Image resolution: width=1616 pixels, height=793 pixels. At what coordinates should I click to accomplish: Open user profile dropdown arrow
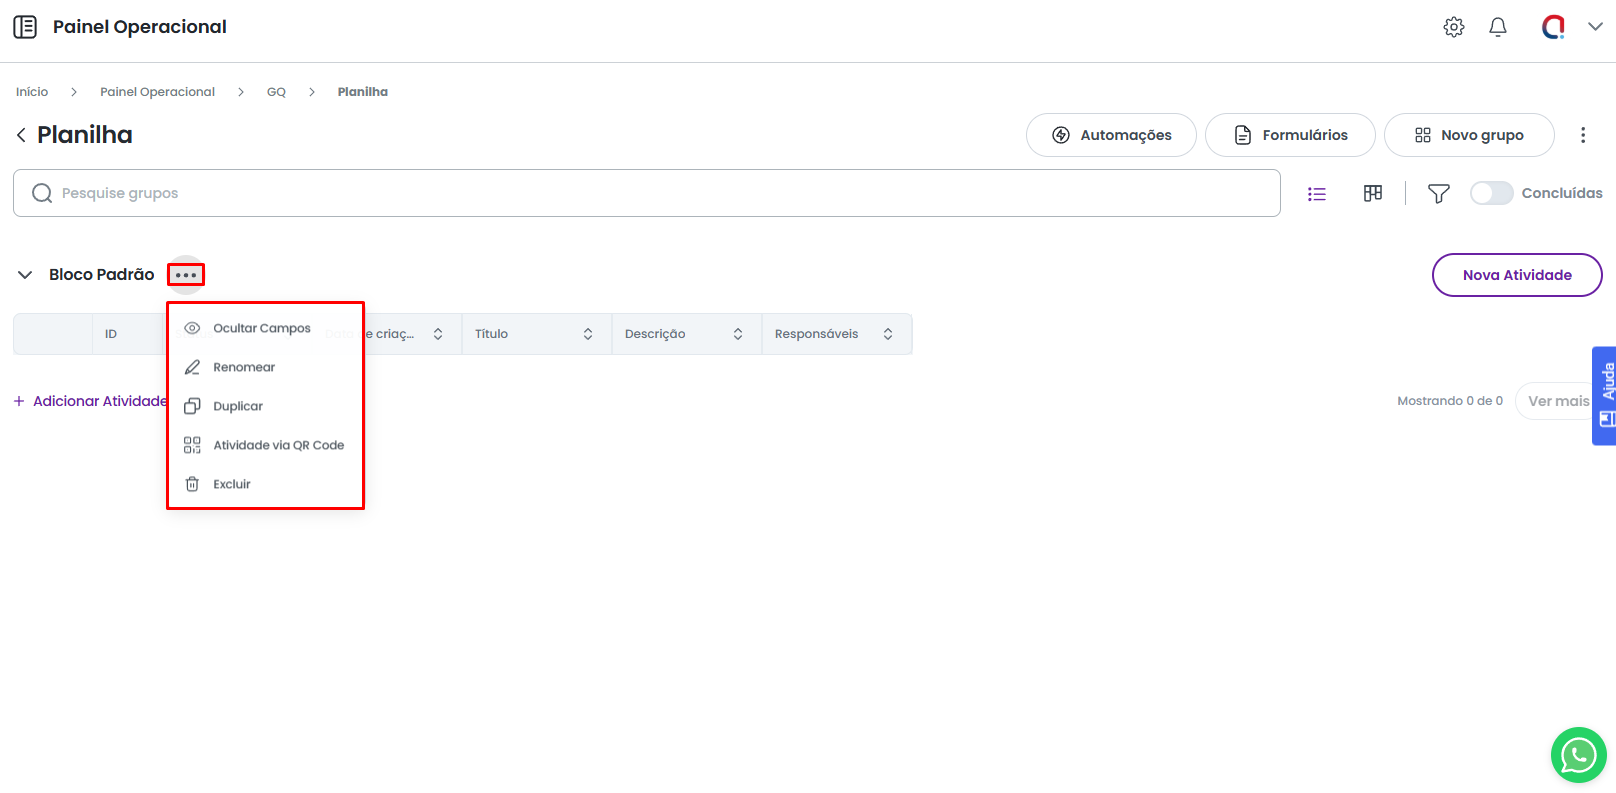(1595, 27)
